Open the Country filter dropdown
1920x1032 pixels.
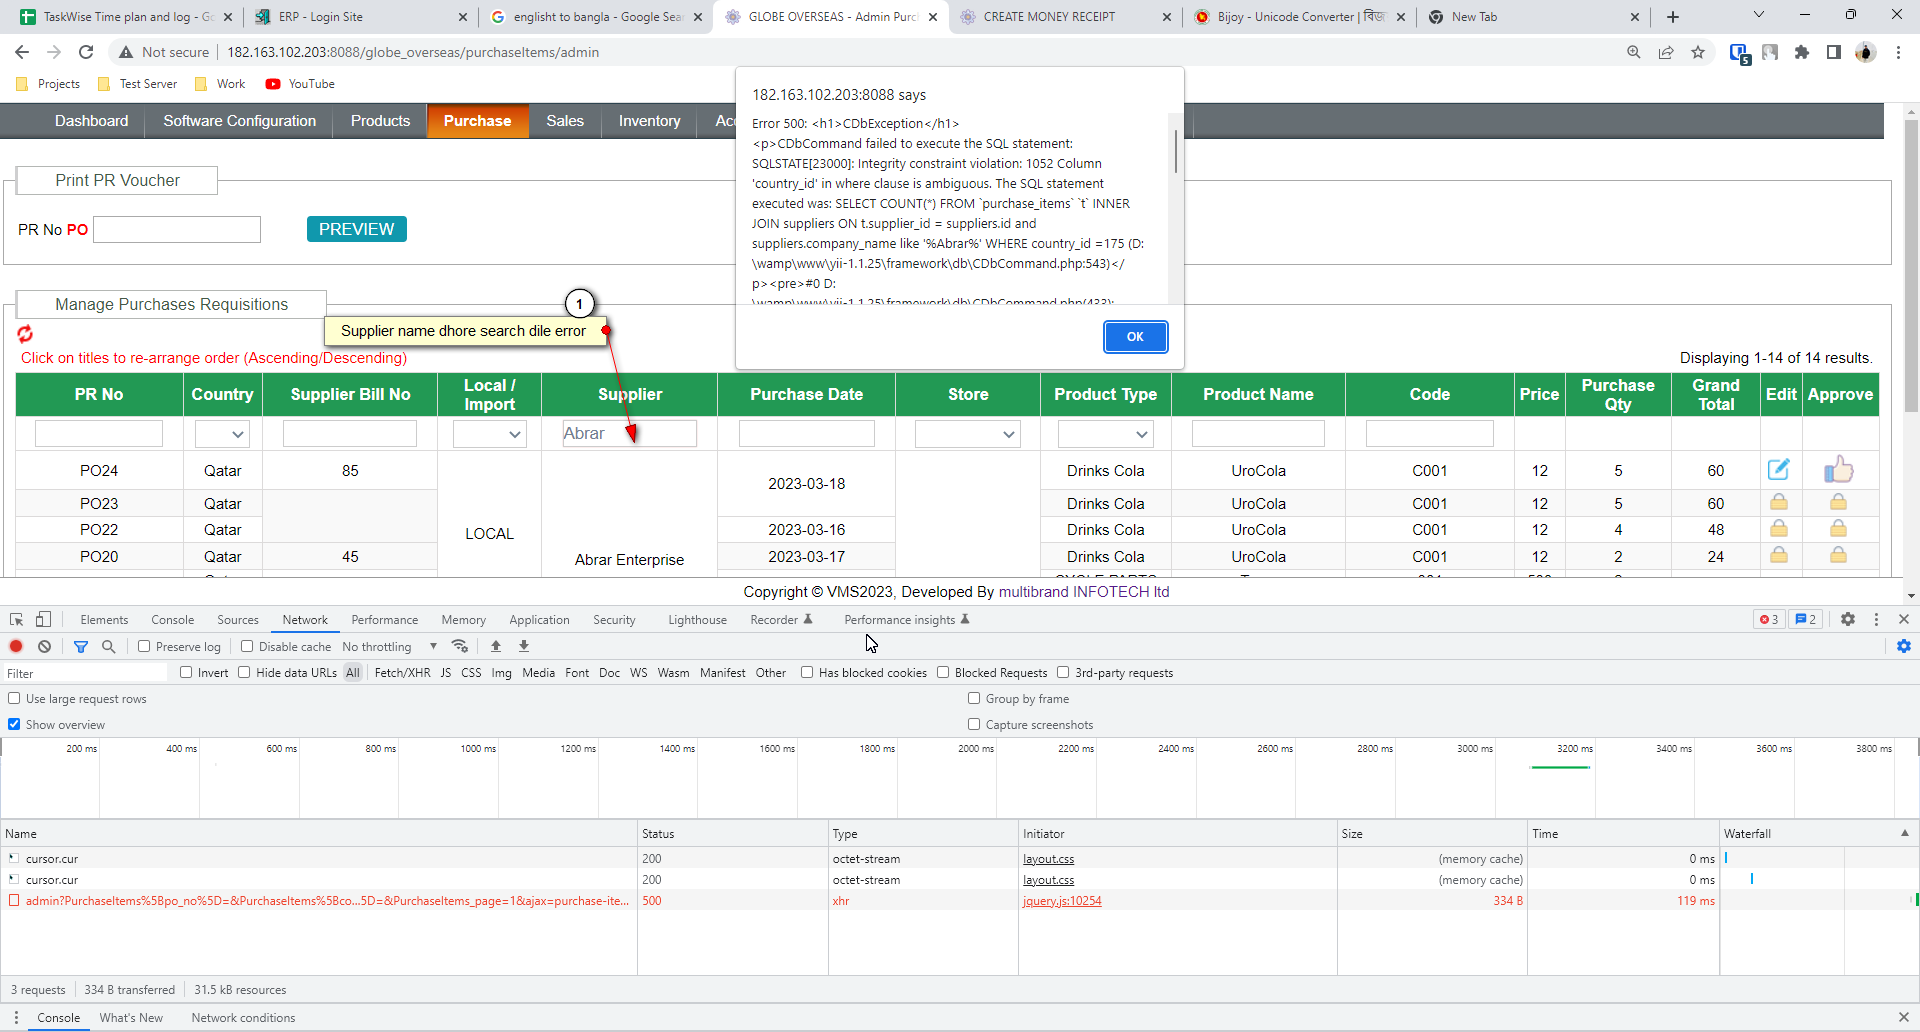point(222,434)
